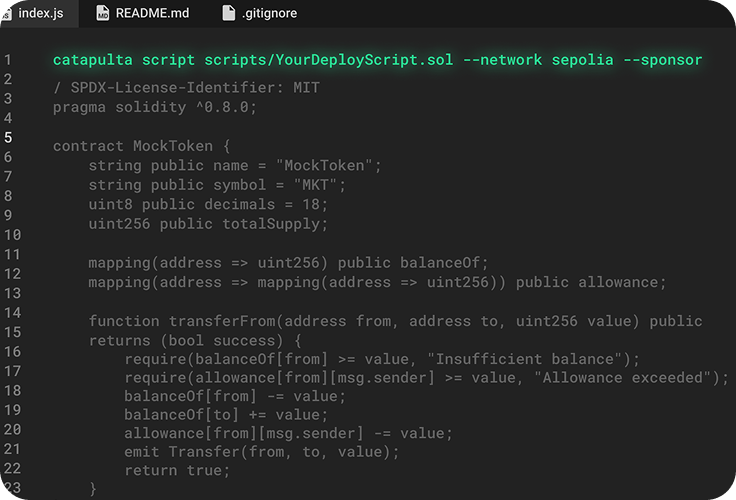Click the transferFrom function name

click(222, 321)
